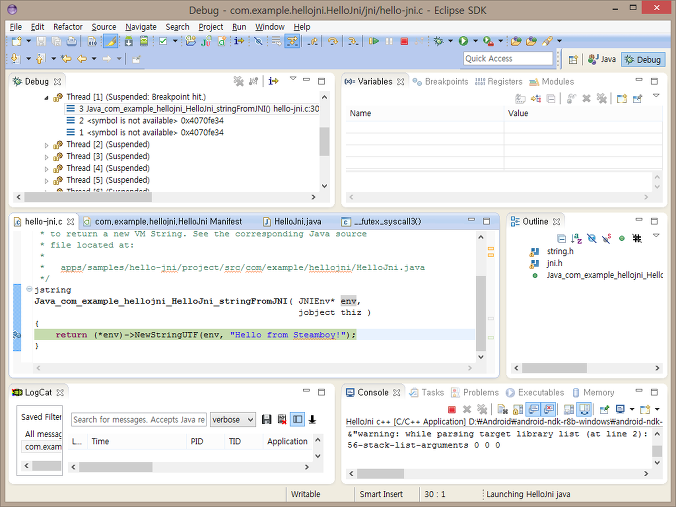
Task: Click the Remove All Terminated Launches icon in Debug view
Action: [x=238, y=81]
